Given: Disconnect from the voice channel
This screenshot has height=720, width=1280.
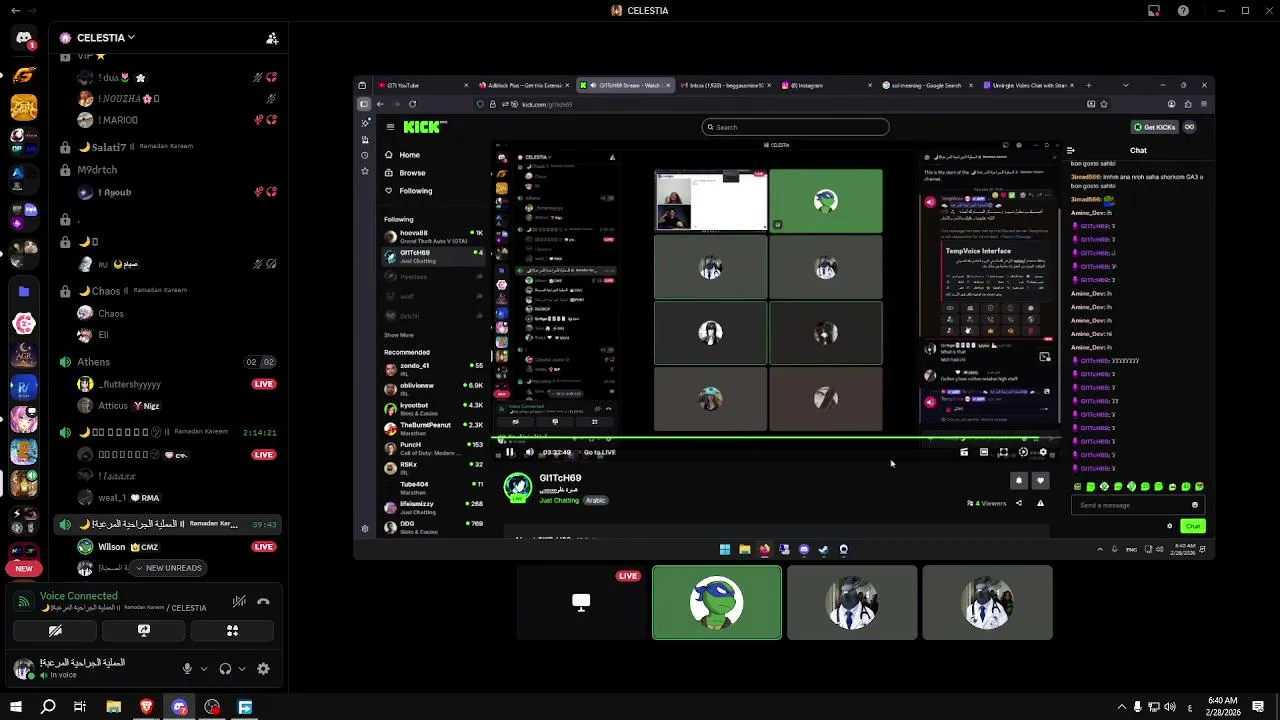Looking at the screenshot, I should [x=263, y=602].
